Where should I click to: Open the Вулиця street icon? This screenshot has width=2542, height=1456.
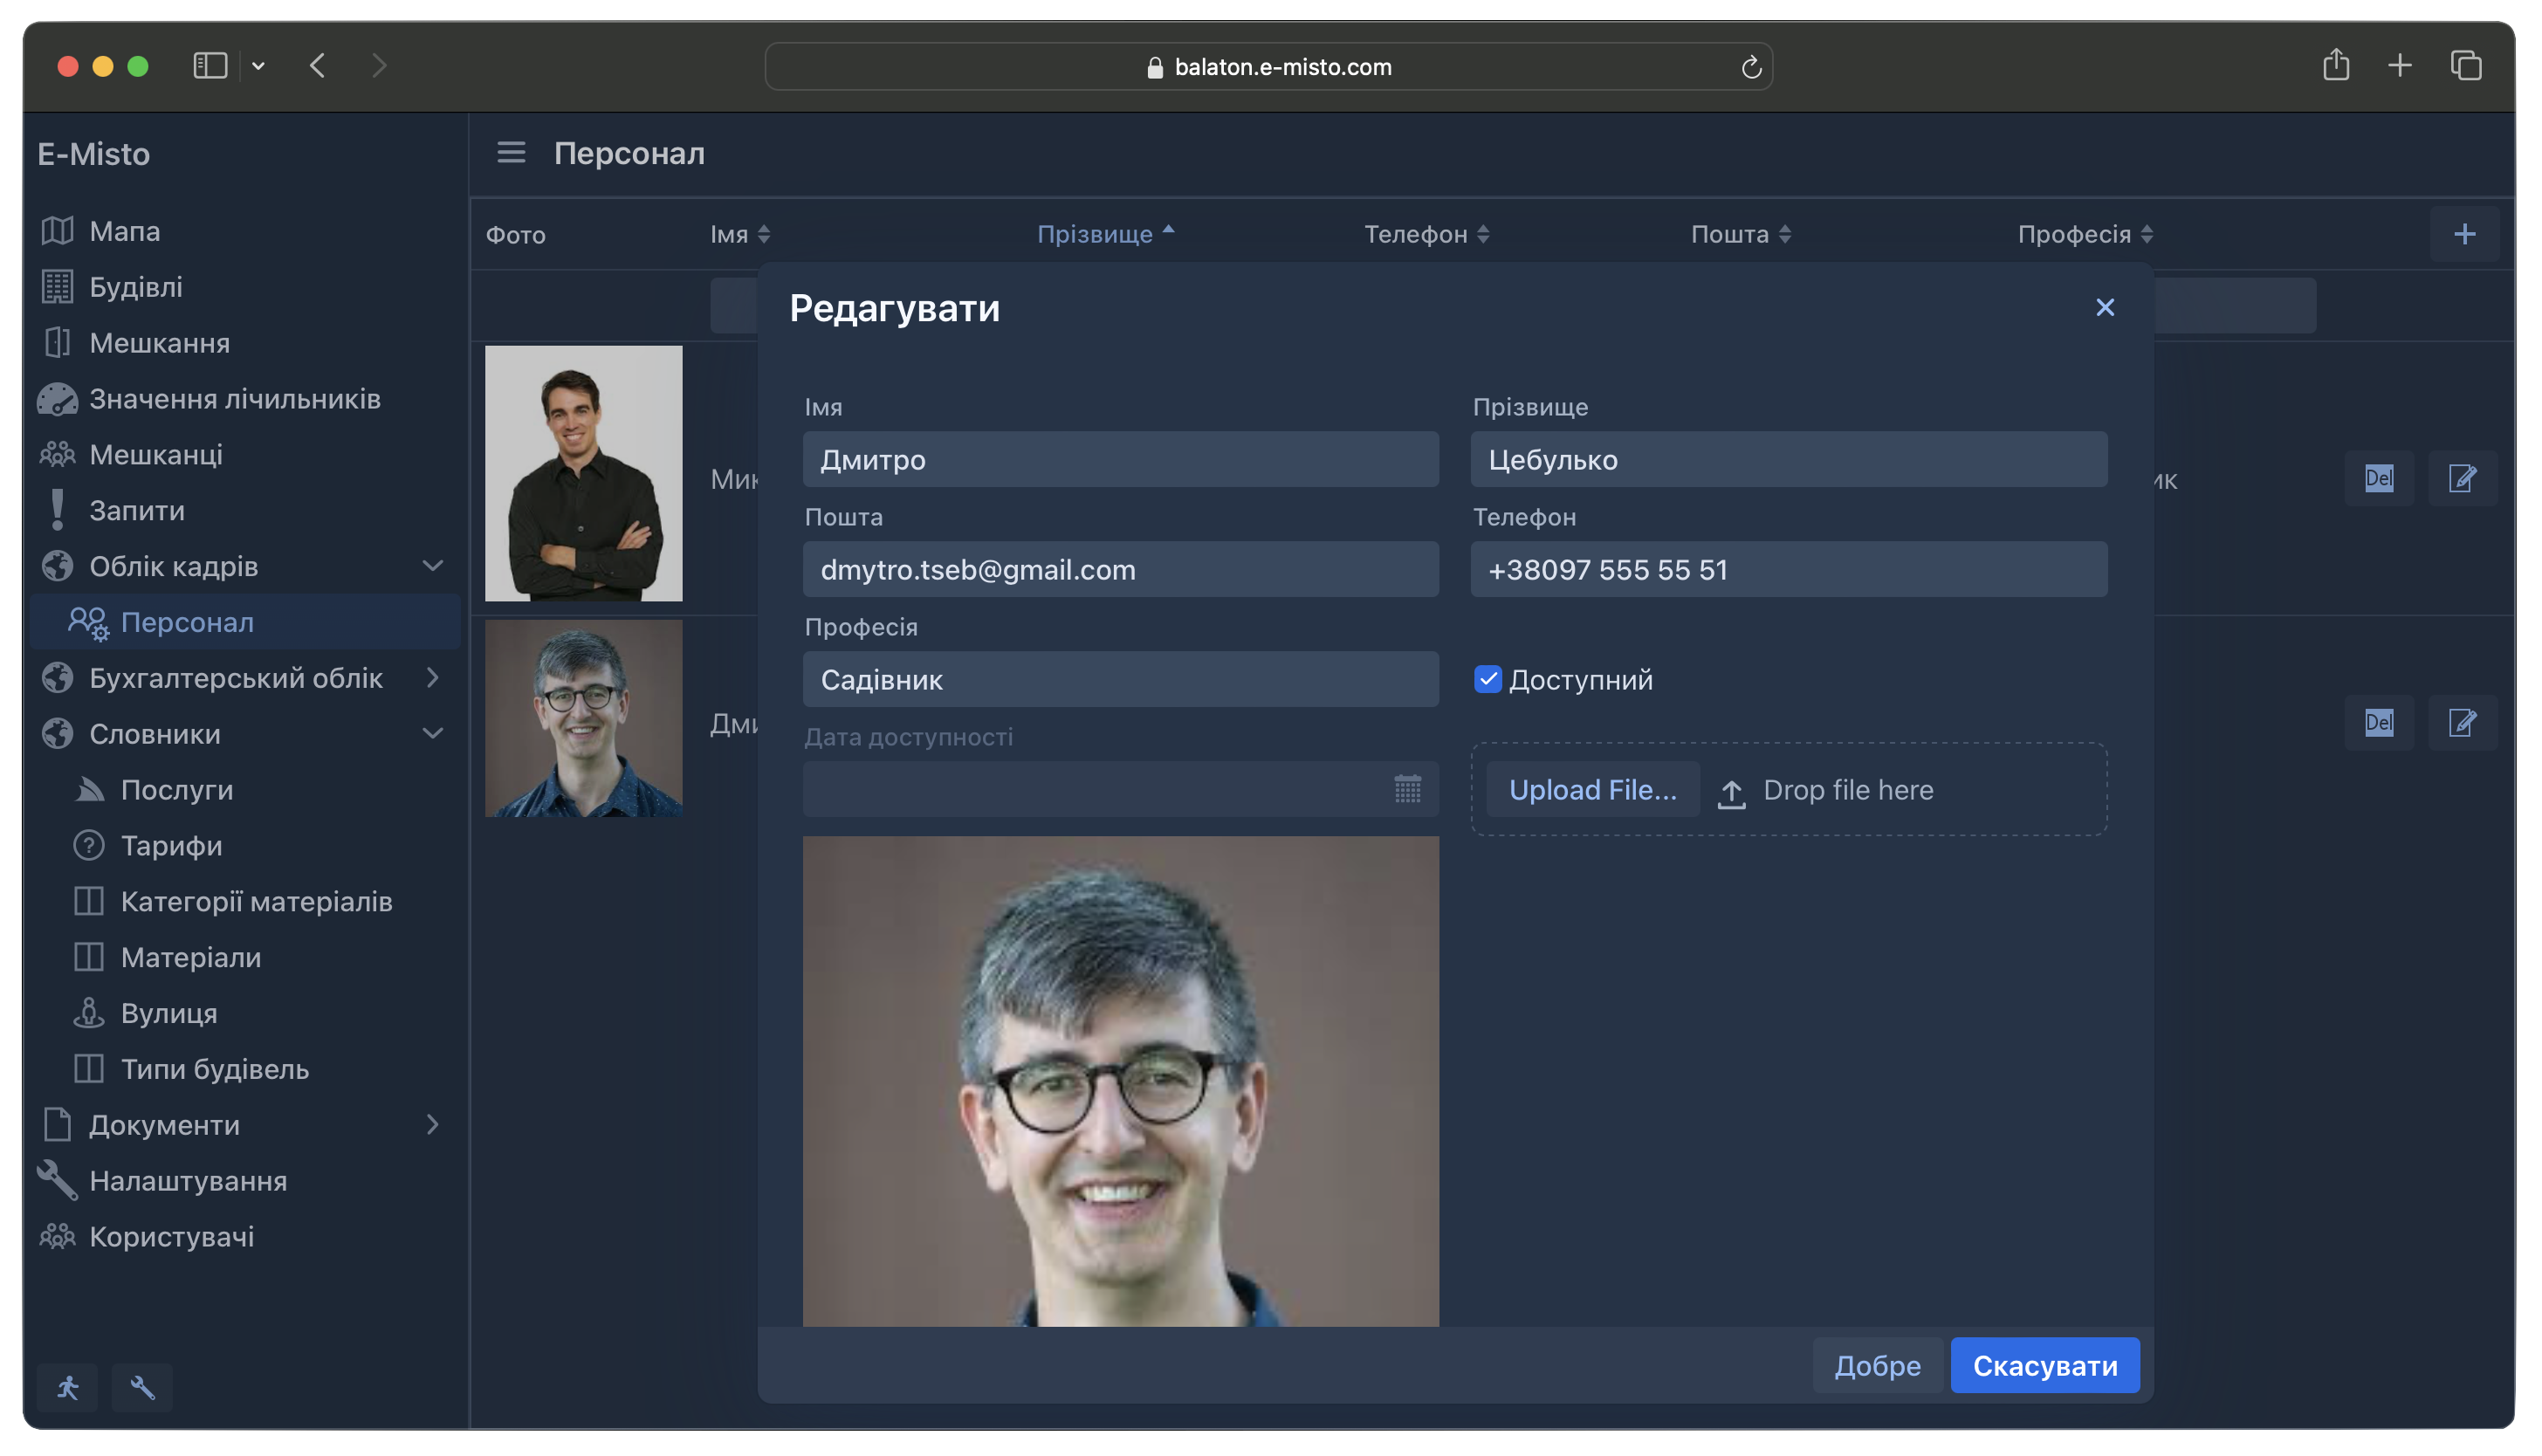click(x=89, y=1013)
